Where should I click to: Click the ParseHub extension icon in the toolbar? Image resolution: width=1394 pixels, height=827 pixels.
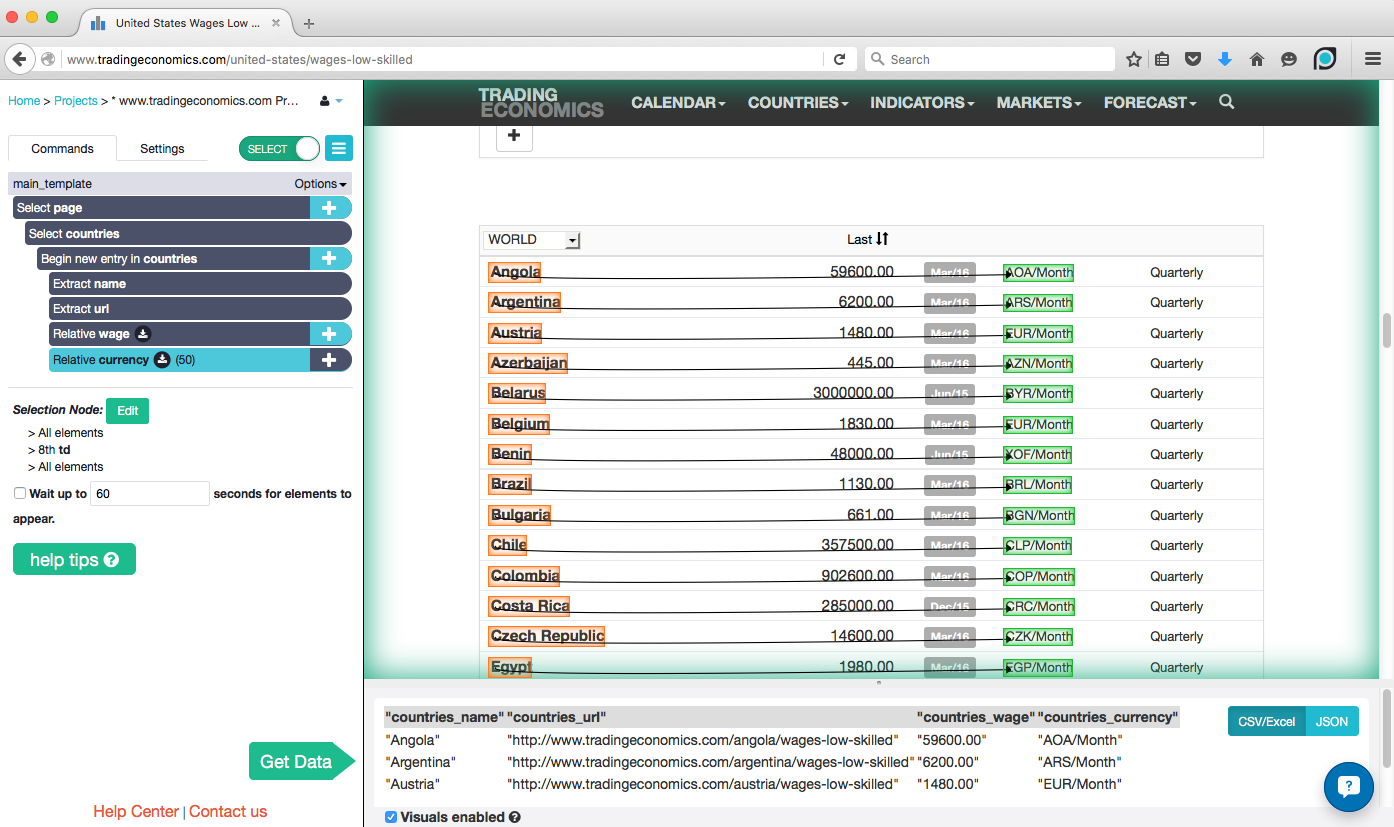(1325, 59)
